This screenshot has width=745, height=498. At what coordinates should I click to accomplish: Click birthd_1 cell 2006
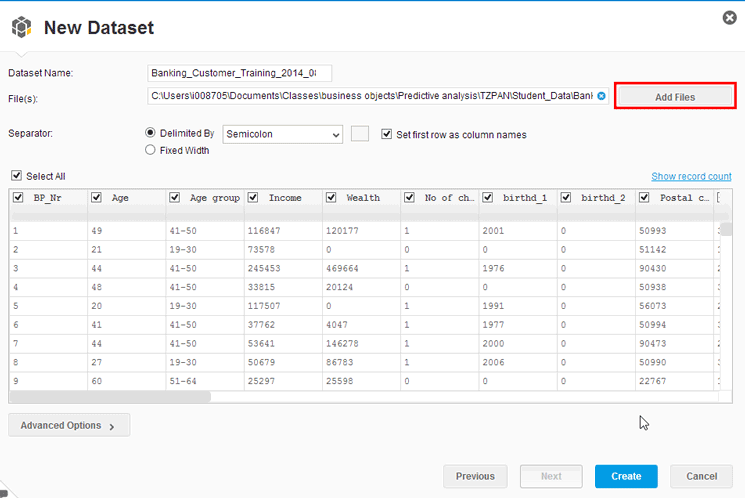[493, 362]
